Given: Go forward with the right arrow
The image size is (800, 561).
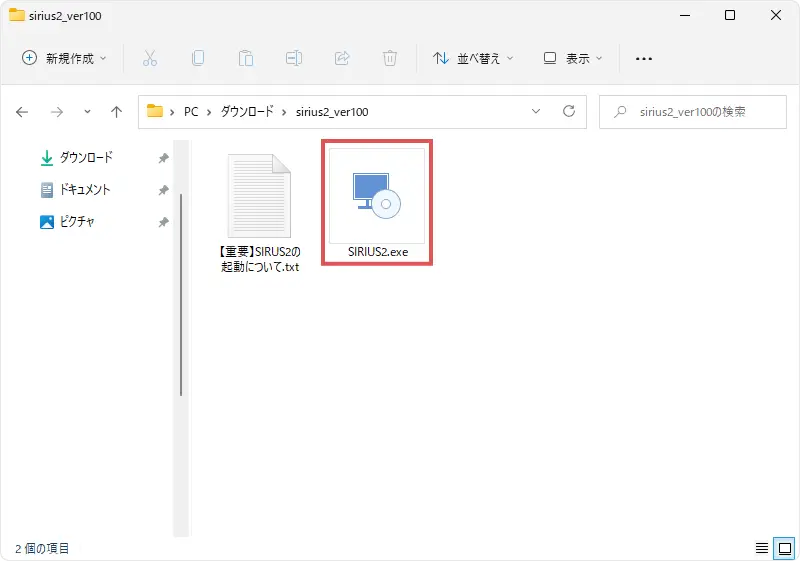Looking at the screenshot, I should coord(57,112).
